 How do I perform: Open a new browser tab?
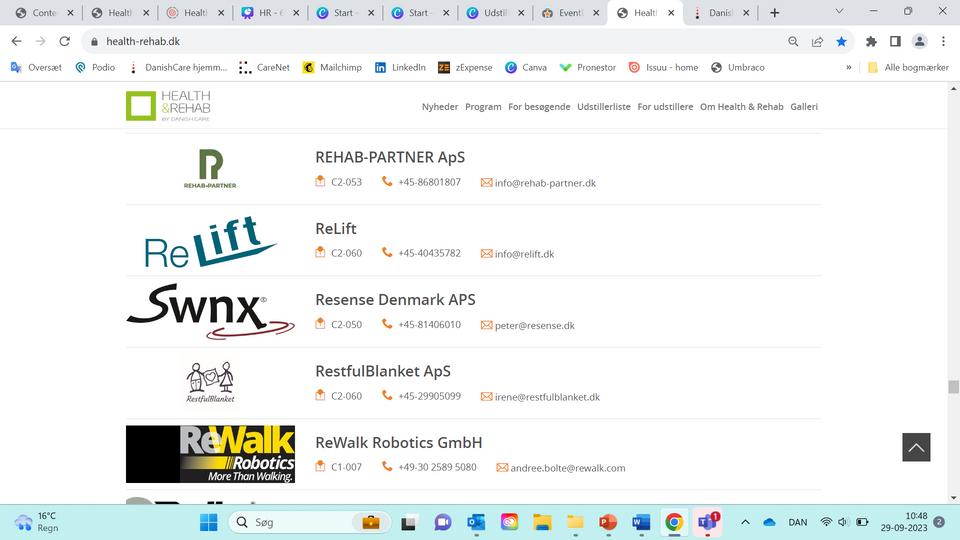tap(774, 12)
